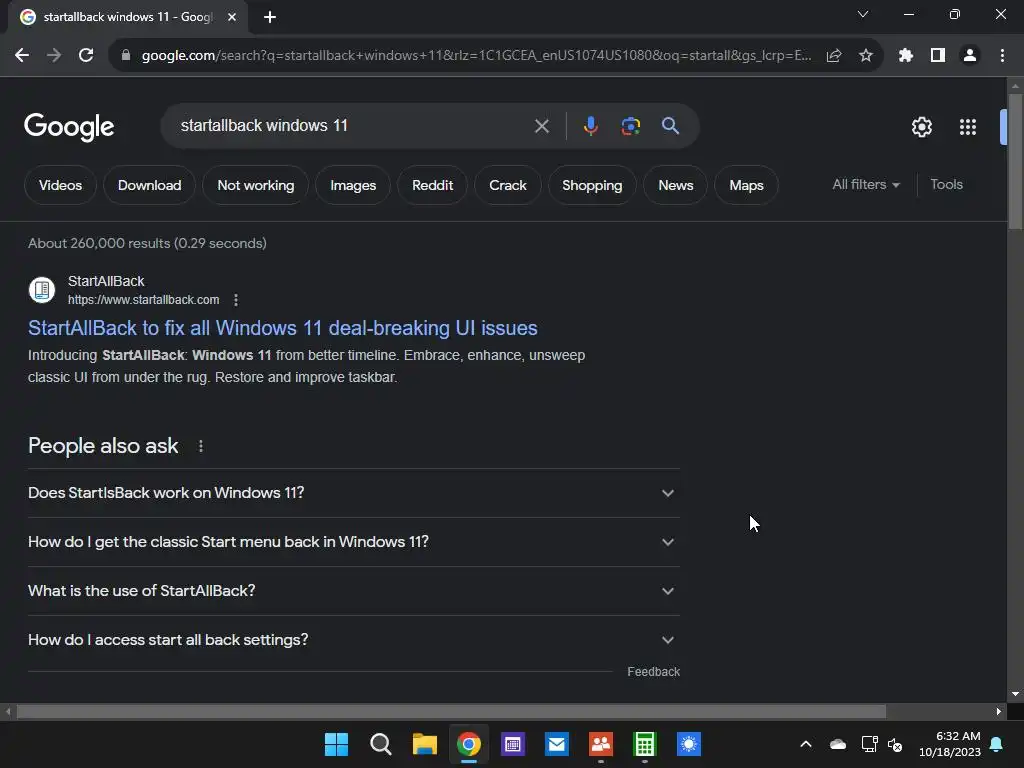The image size is (1024, 768).
Task: Select the Reddit filter chip
Action: pos(432,185)
